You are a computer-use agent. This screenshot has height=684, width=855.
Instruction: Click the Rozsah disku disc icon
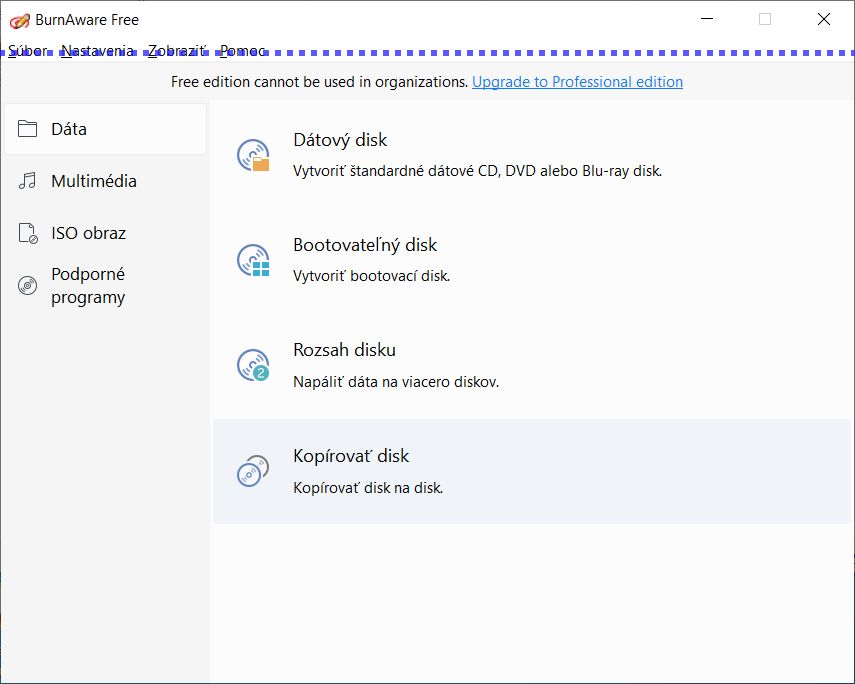click(x=253, y=365)
